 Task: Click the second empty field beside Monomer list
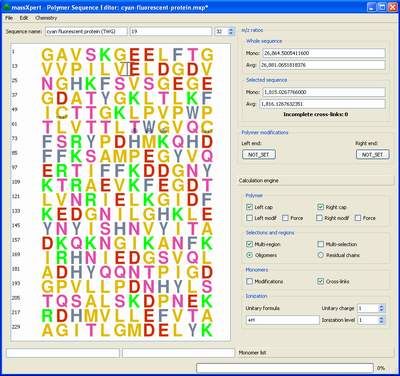178,353
